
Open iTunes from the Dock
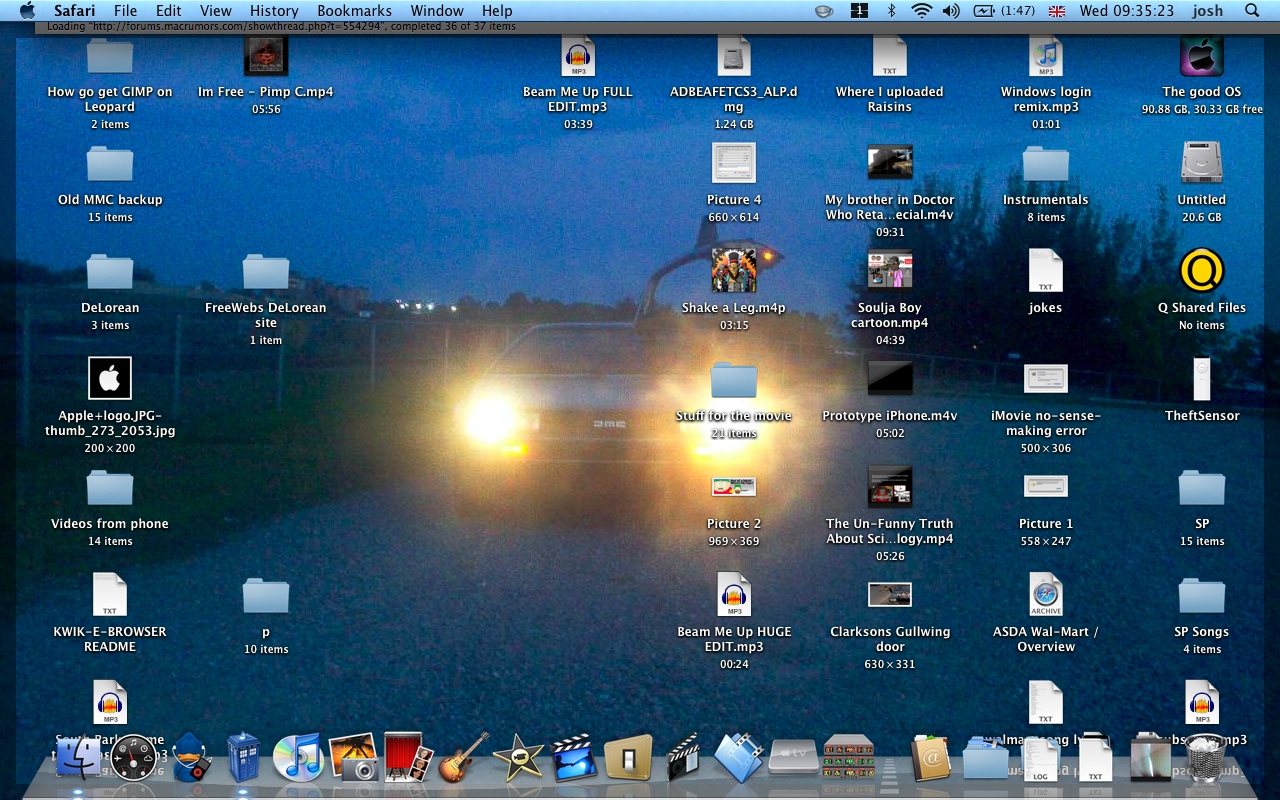pos(298,760)
